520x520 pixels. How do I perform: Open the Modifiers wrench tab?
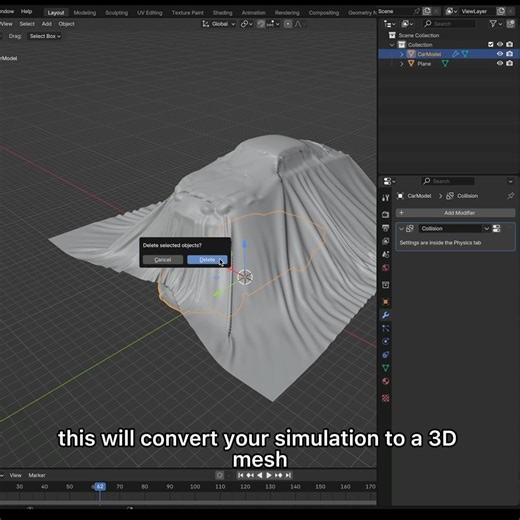click(386, 315)
